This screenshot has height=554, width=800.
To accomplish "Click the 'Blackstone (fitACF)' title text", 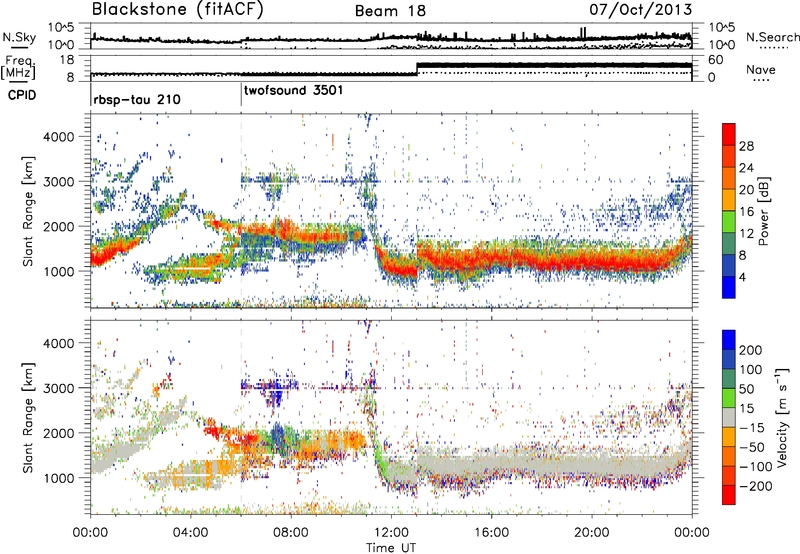I will click(178, 10).
